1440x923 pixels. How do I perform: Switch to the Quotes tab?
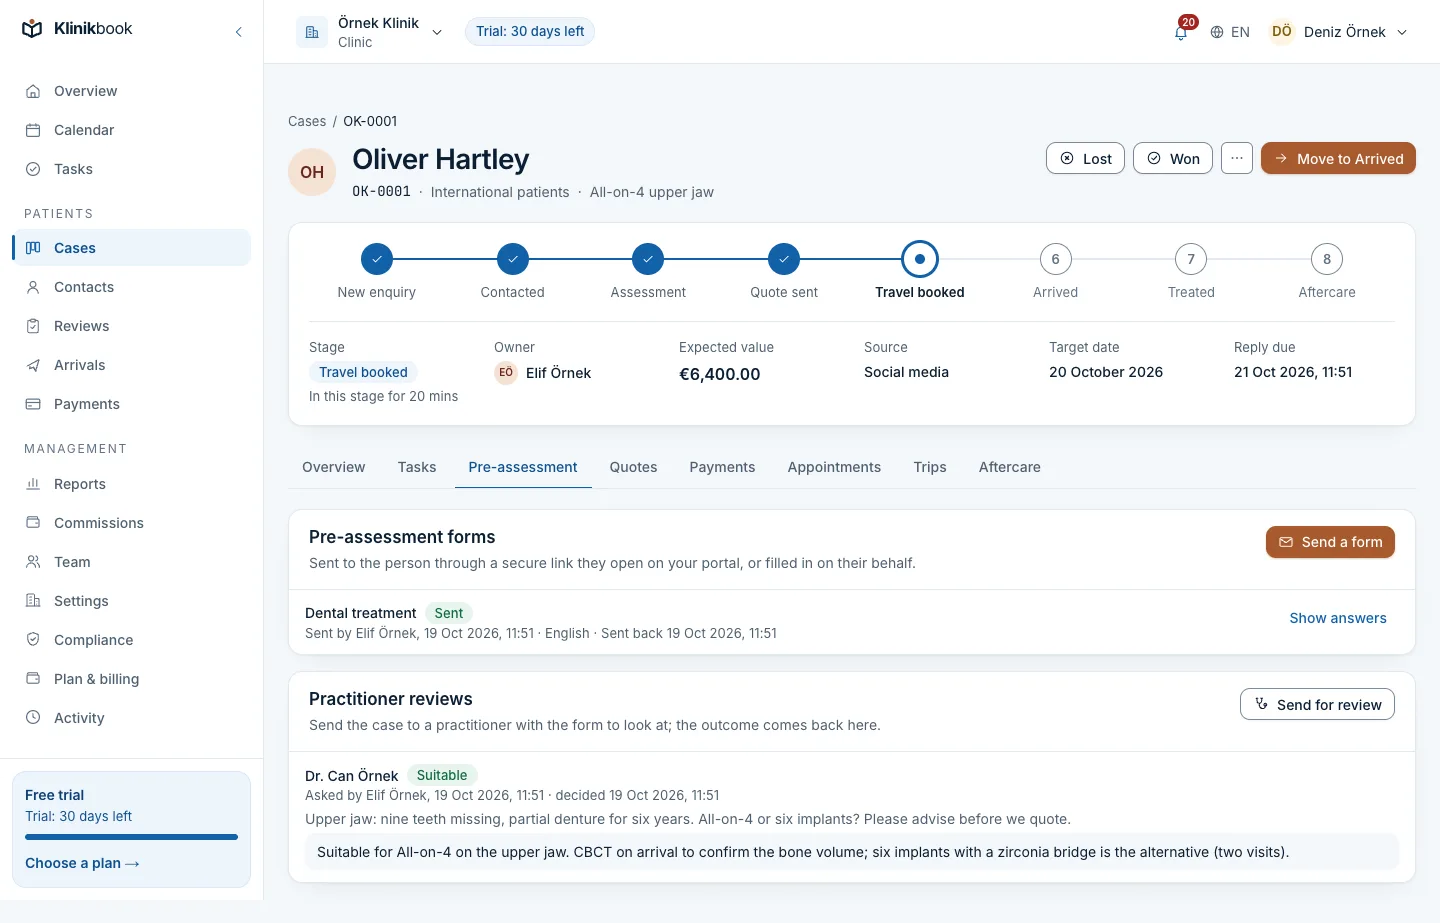pos(633,467)
